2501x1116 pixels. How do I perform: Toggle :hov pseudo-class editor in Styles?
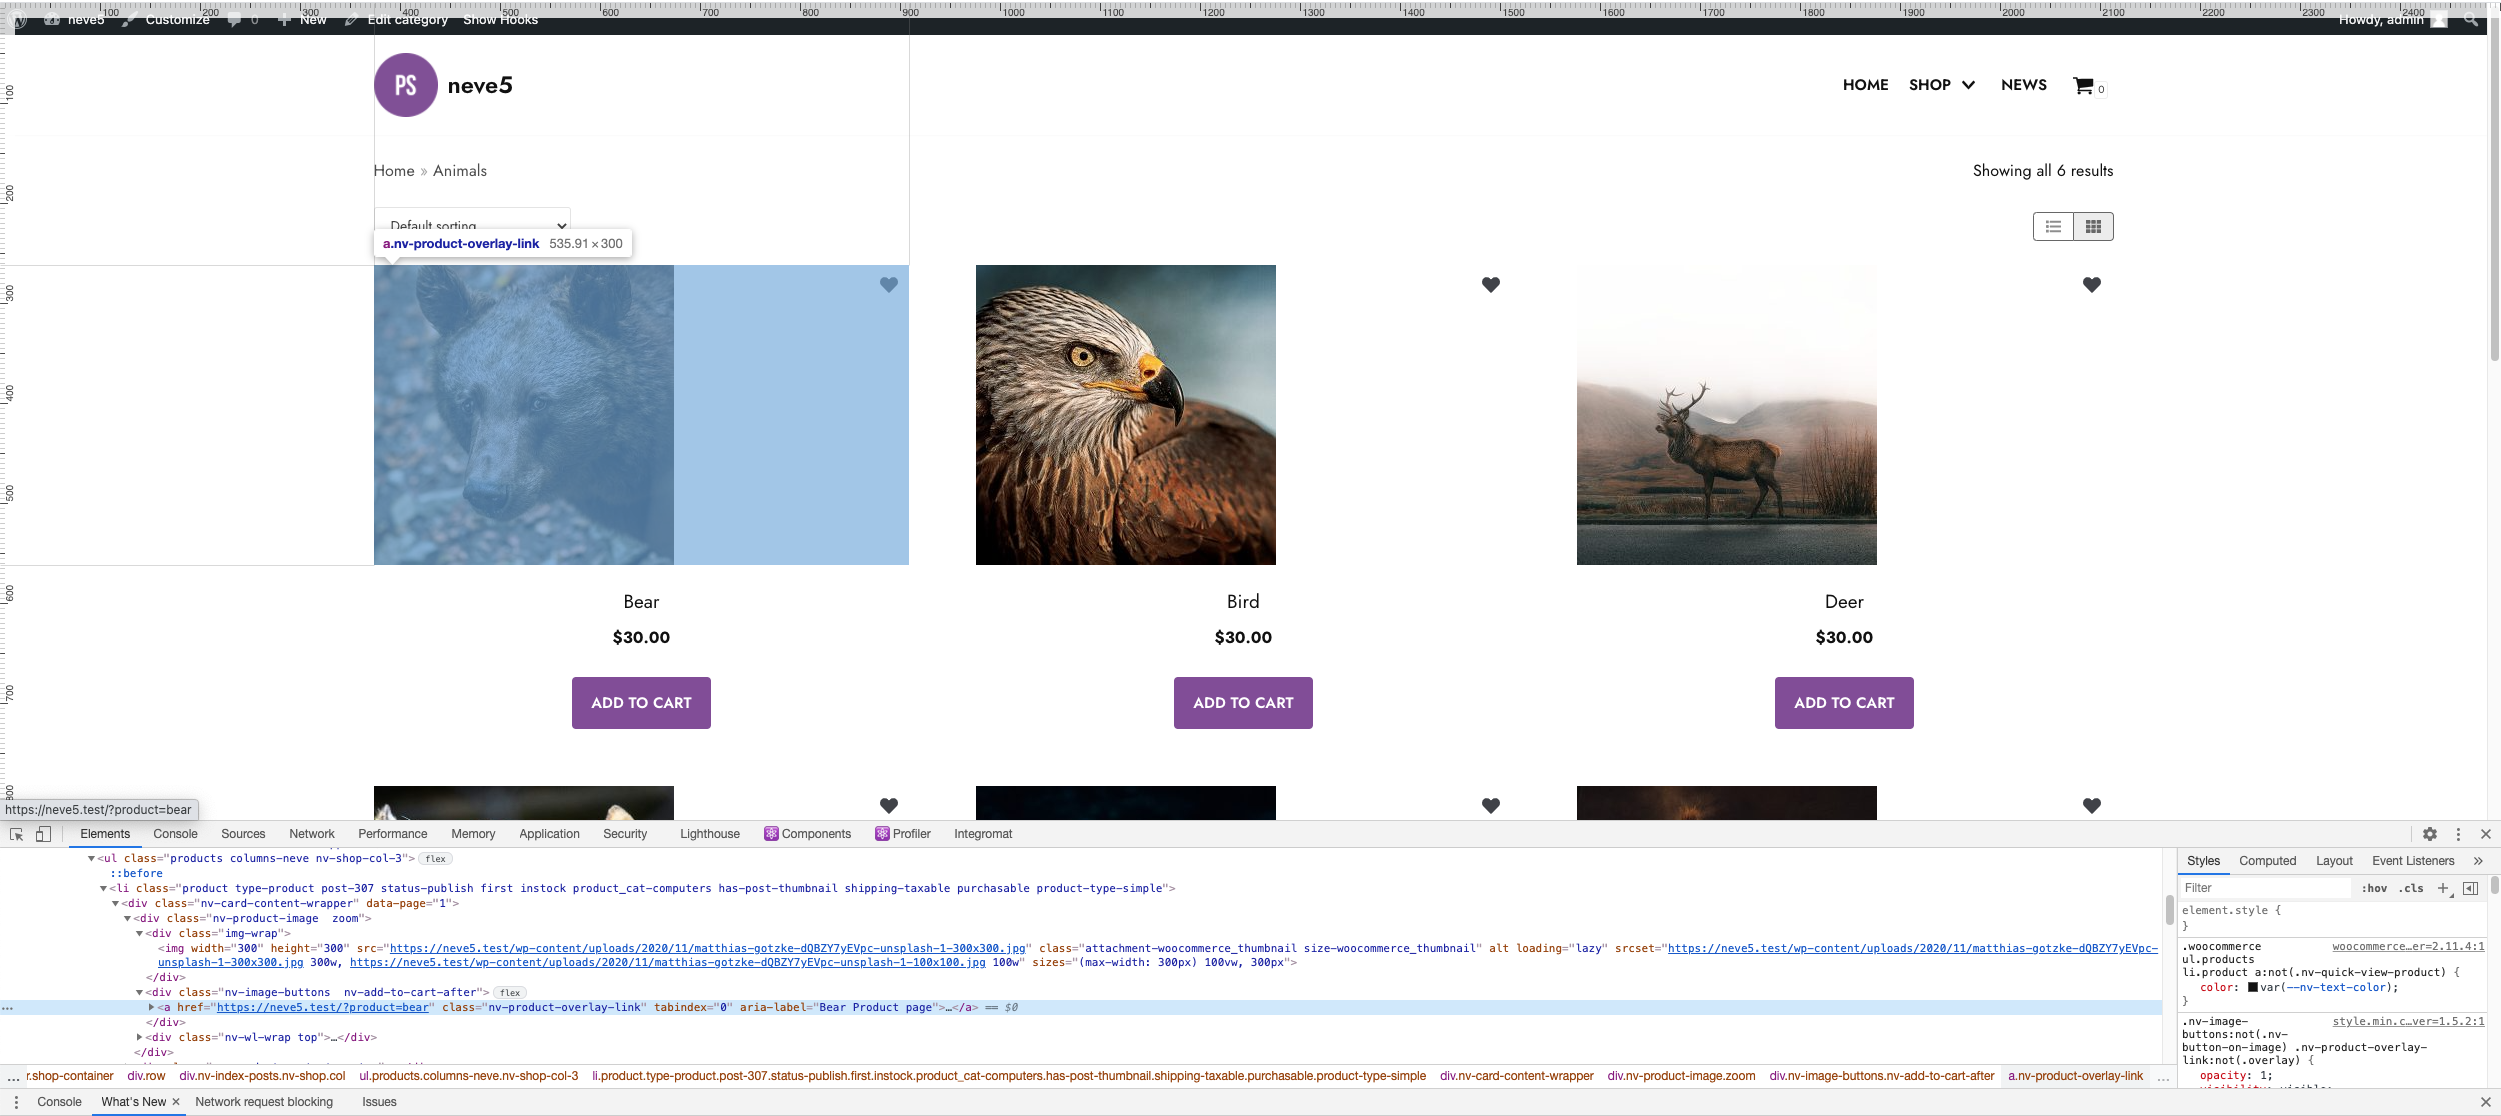tap(2375, 888)
